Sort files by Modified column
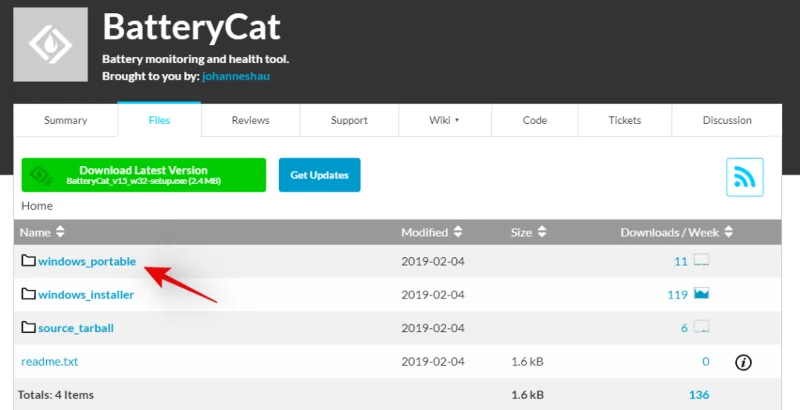 point(431,232)
